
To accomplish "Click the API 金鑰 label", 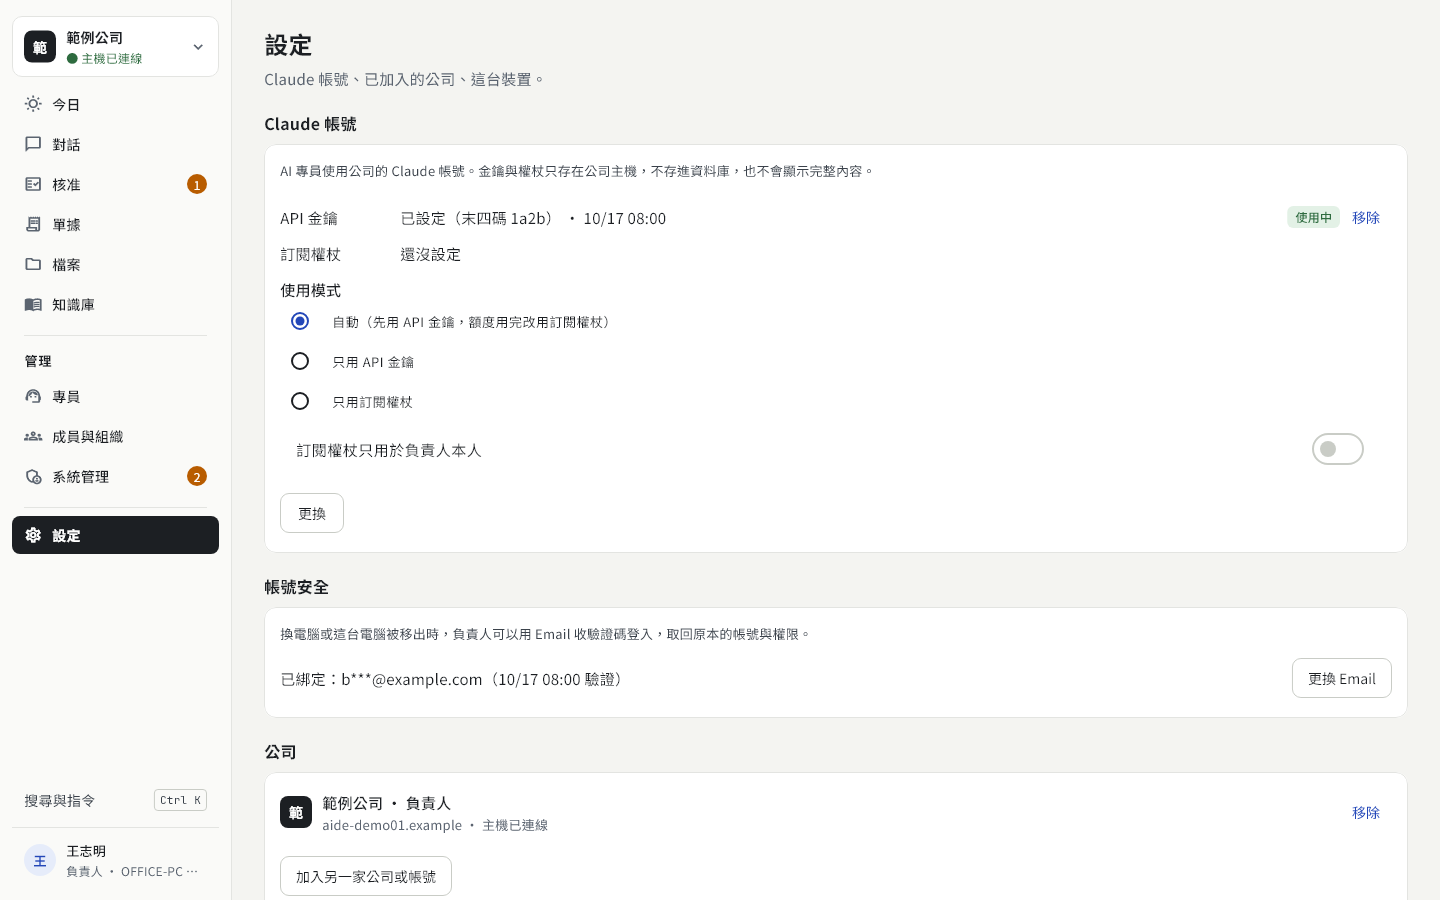I will (309, 218).
